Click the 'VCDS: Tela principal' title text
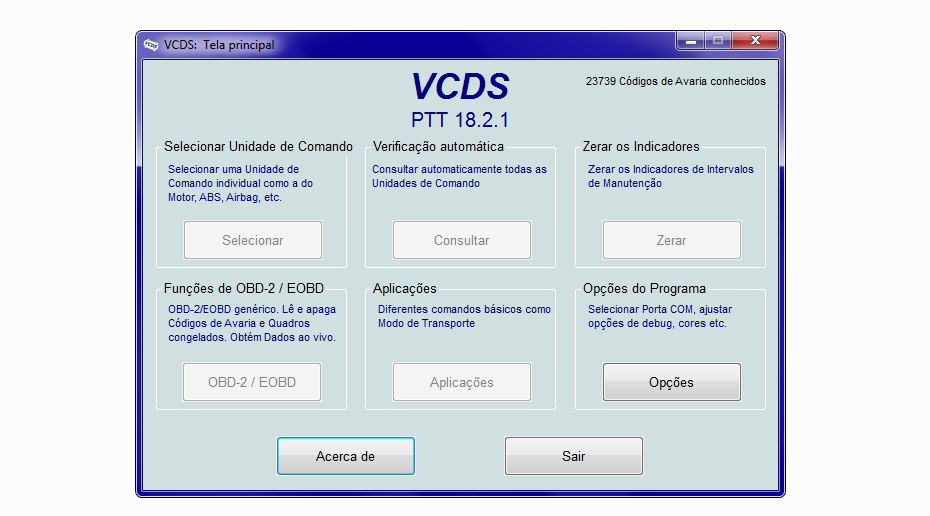 (219, 45)
